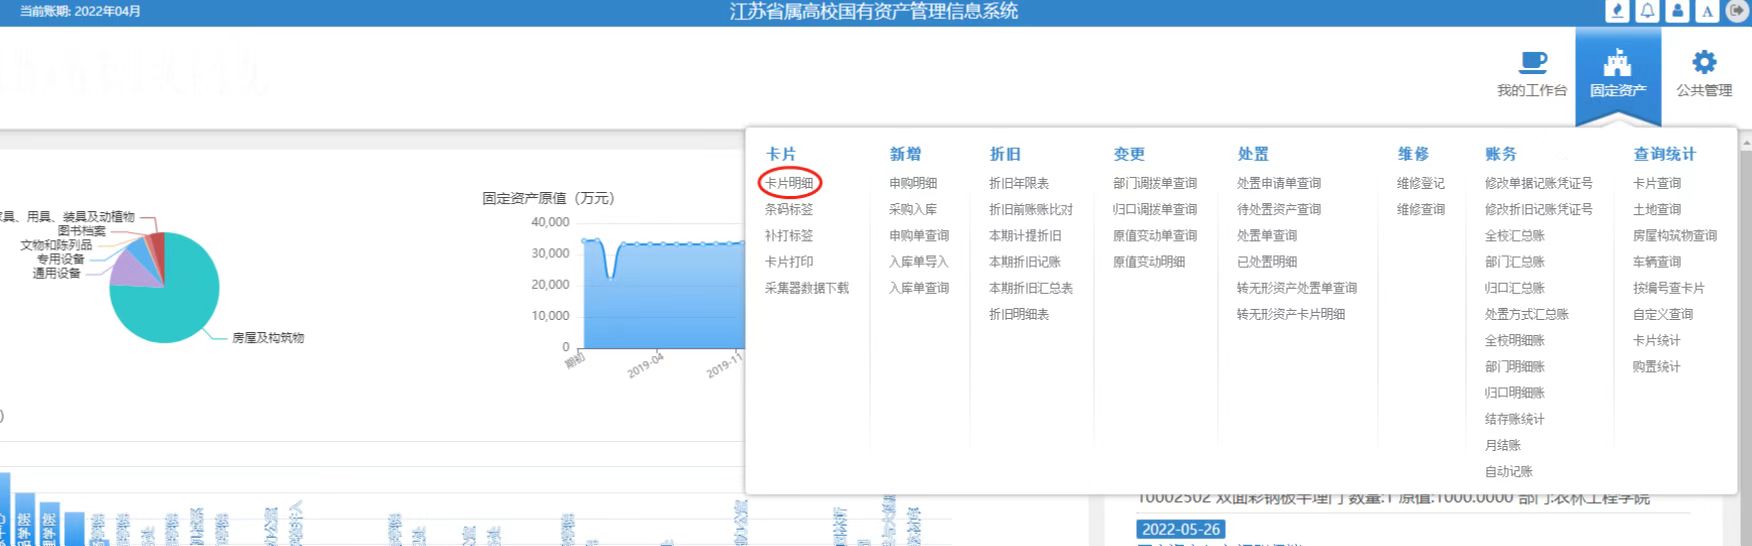Open 本期计提折旧 menu entry

click(1025, 236)
